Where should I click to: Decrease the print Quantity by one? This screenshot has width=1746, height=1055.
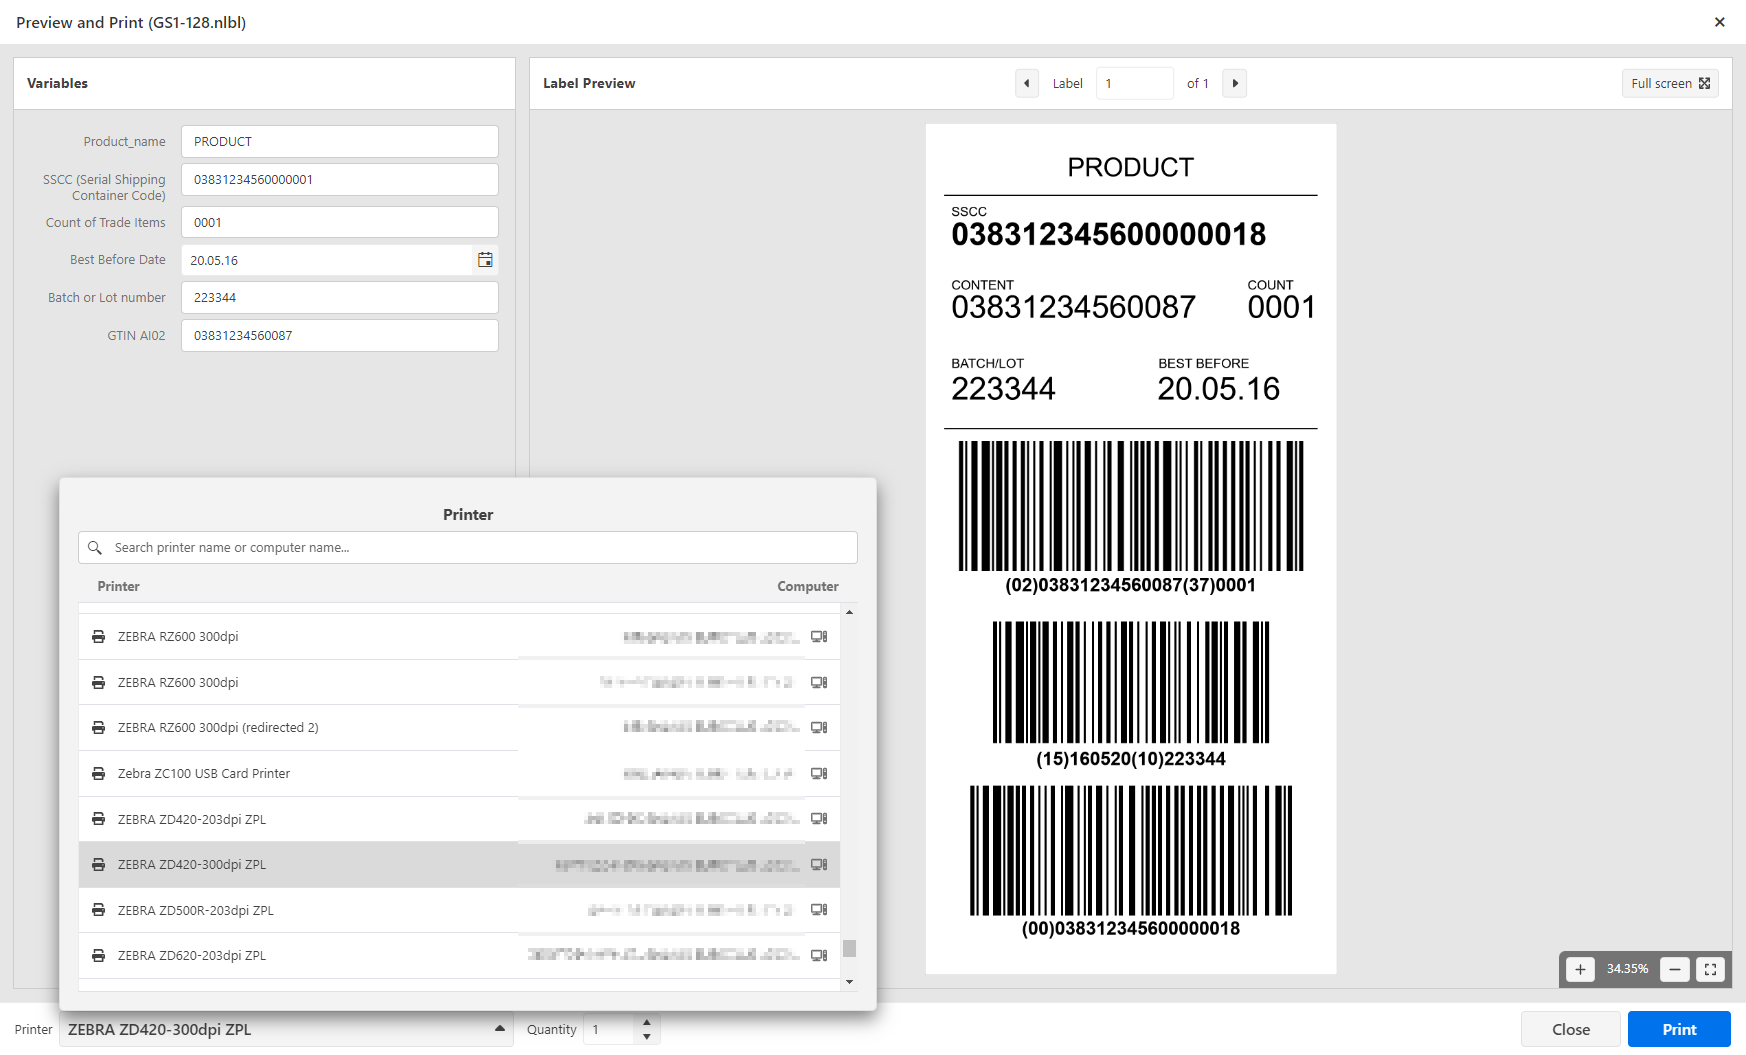pos(647,1037)
